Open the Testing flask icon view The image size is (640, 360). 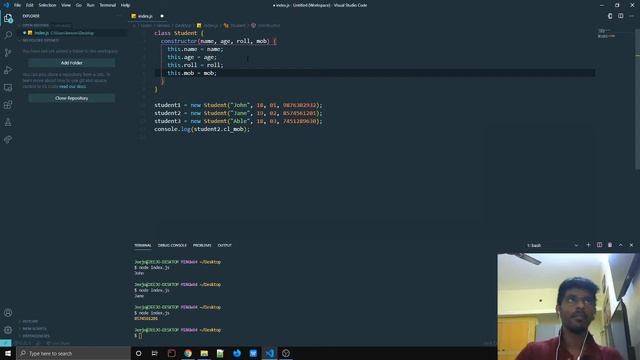pos(8,122)
